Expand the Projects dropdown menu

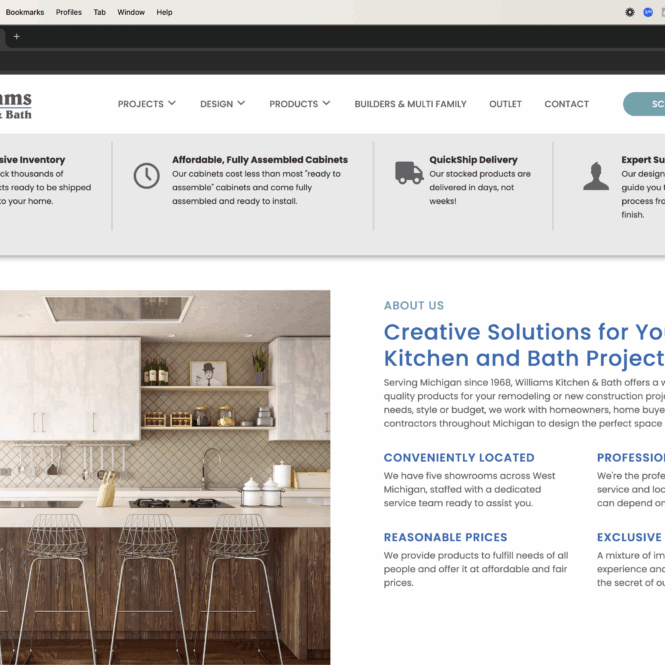tap(146, 104)
